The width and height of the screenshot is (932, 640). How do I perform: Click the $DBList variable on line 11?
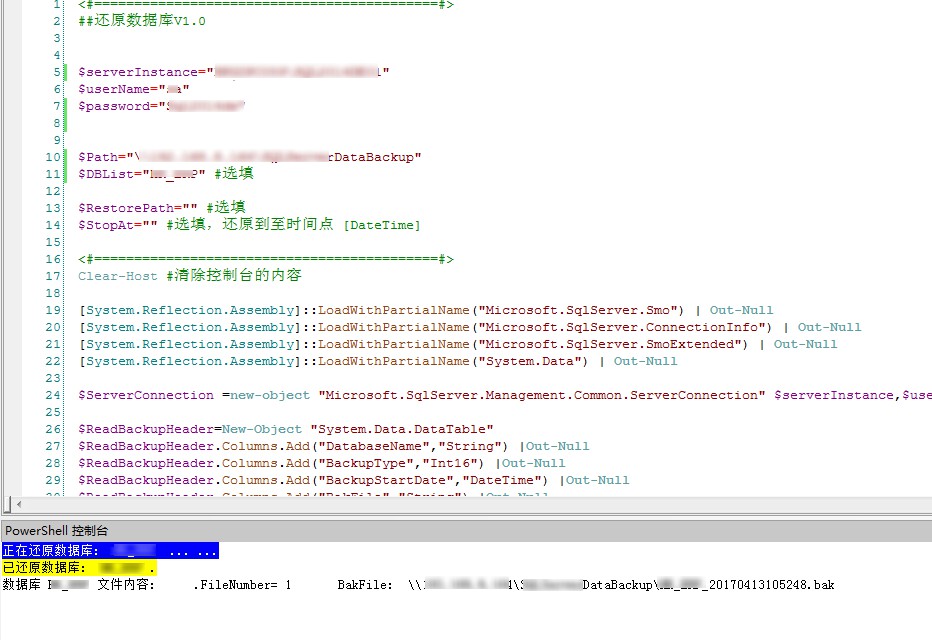pyautogui.click(x=106, y=174)
